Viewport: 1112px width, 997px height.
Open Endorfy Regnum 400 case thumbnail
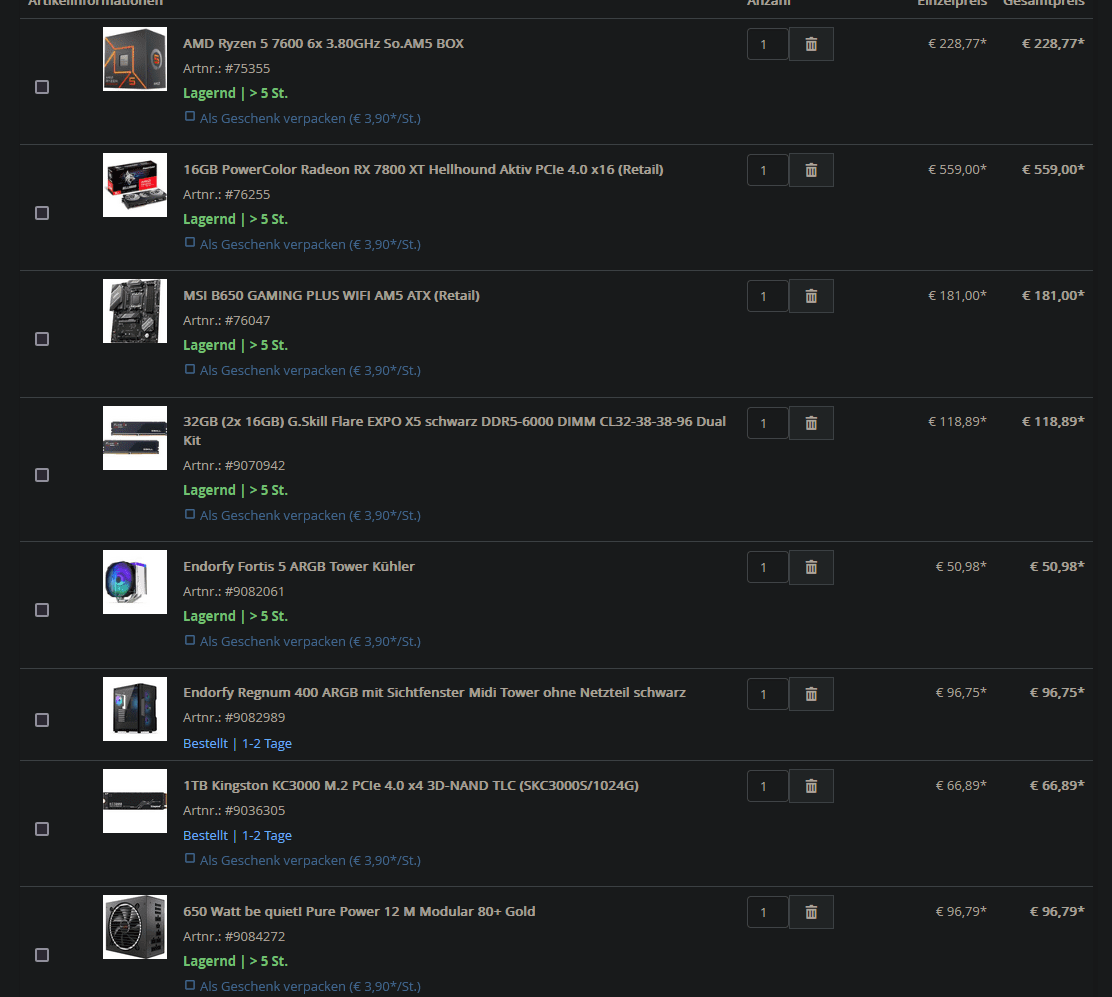pos(135,709)
